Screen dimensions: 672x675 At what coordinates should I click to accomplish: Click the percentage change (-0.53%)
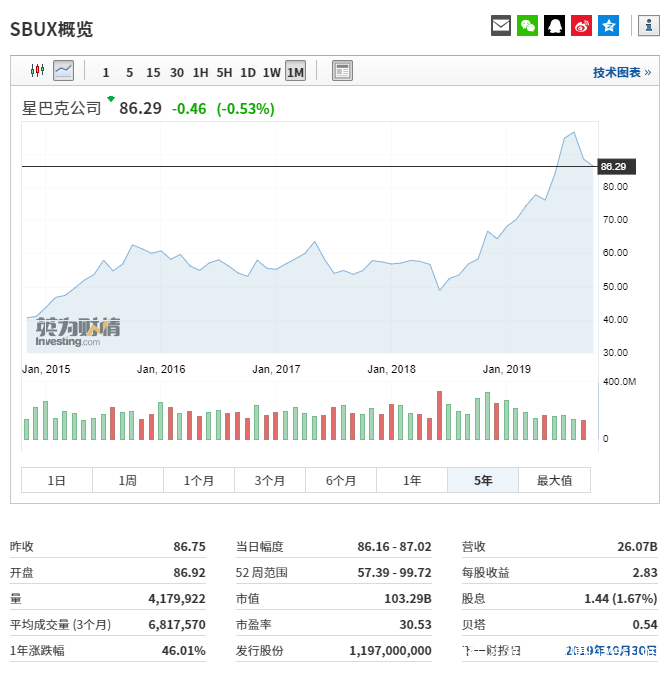click(x=245, y=109)
